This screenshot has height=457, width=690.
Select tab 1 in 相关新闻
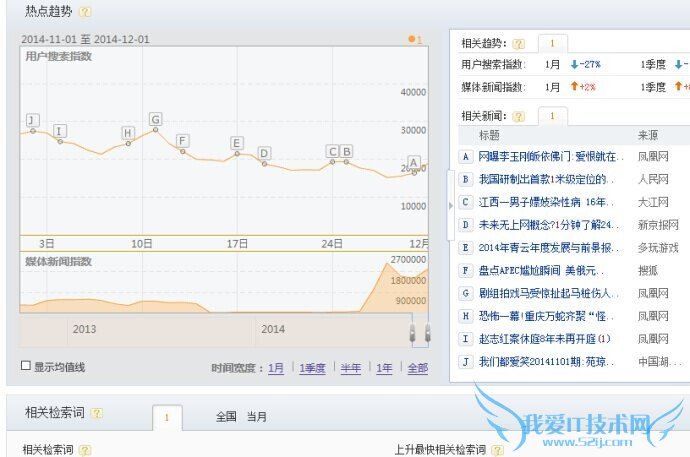pyautogui.click(x=553, y=116)
